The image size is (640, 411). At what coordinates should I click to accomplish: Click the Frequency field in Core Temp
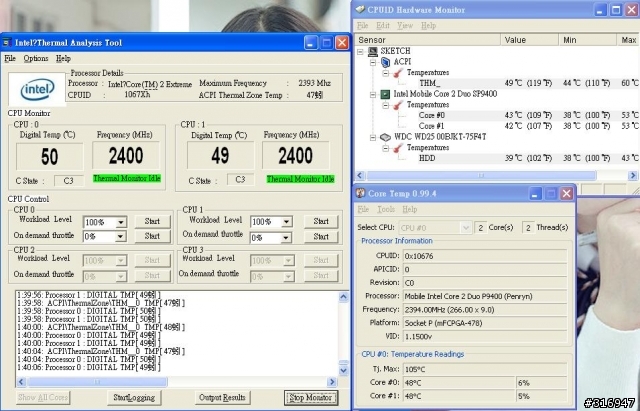point(485,310)
